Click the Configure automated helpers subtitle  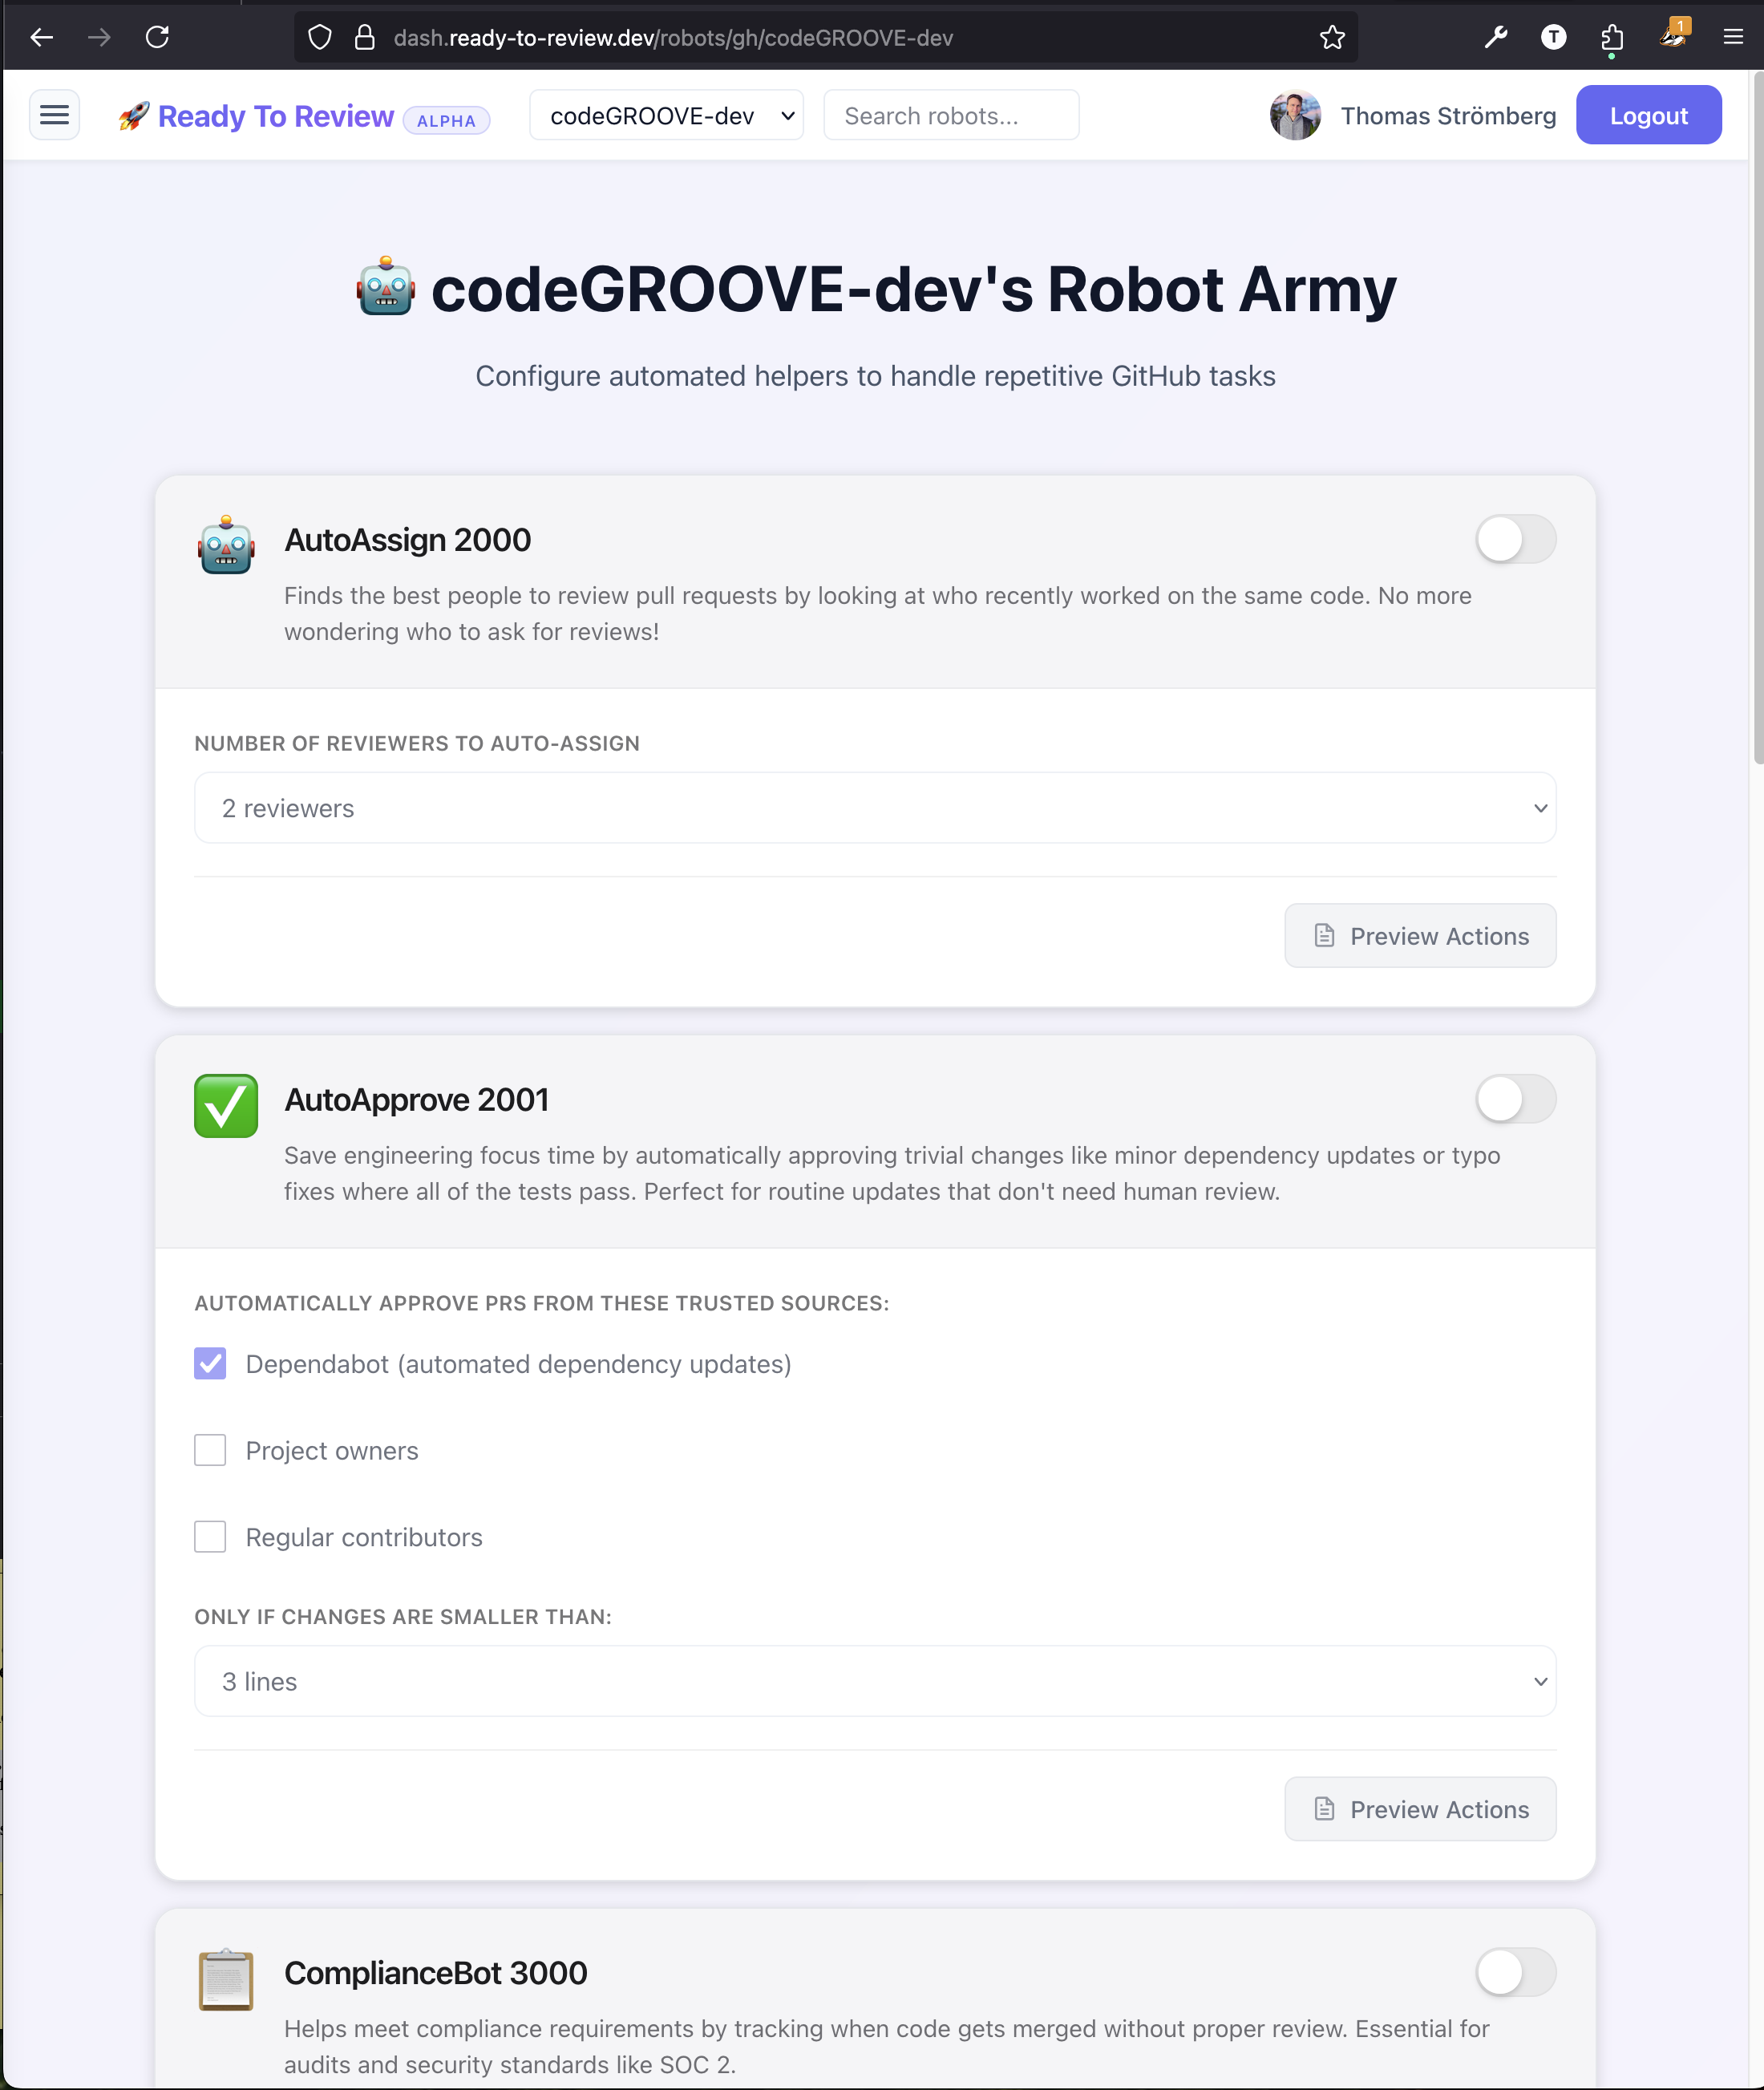[875, 376]
